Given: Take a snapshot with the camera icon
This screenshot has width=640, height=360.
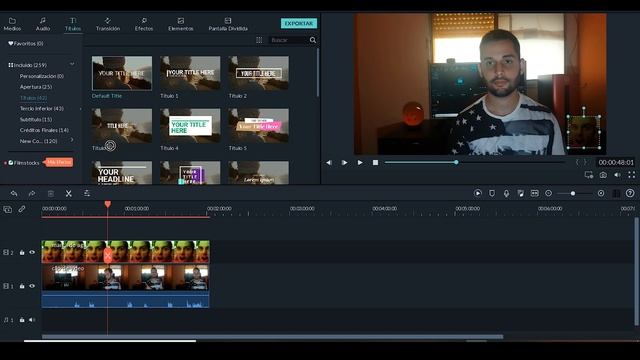Looking at the screenshot, I should click(x=603, y=175).
